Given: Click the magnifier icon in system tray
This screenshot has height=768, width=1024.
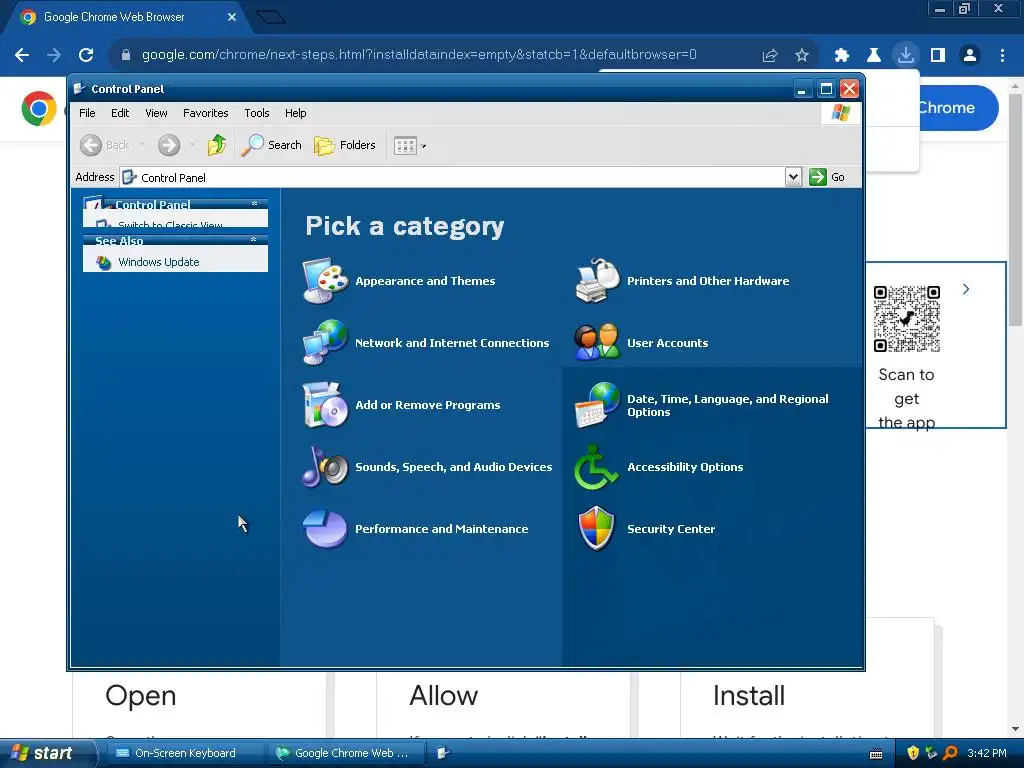Looking at the screenshot, I should [950, 753].
